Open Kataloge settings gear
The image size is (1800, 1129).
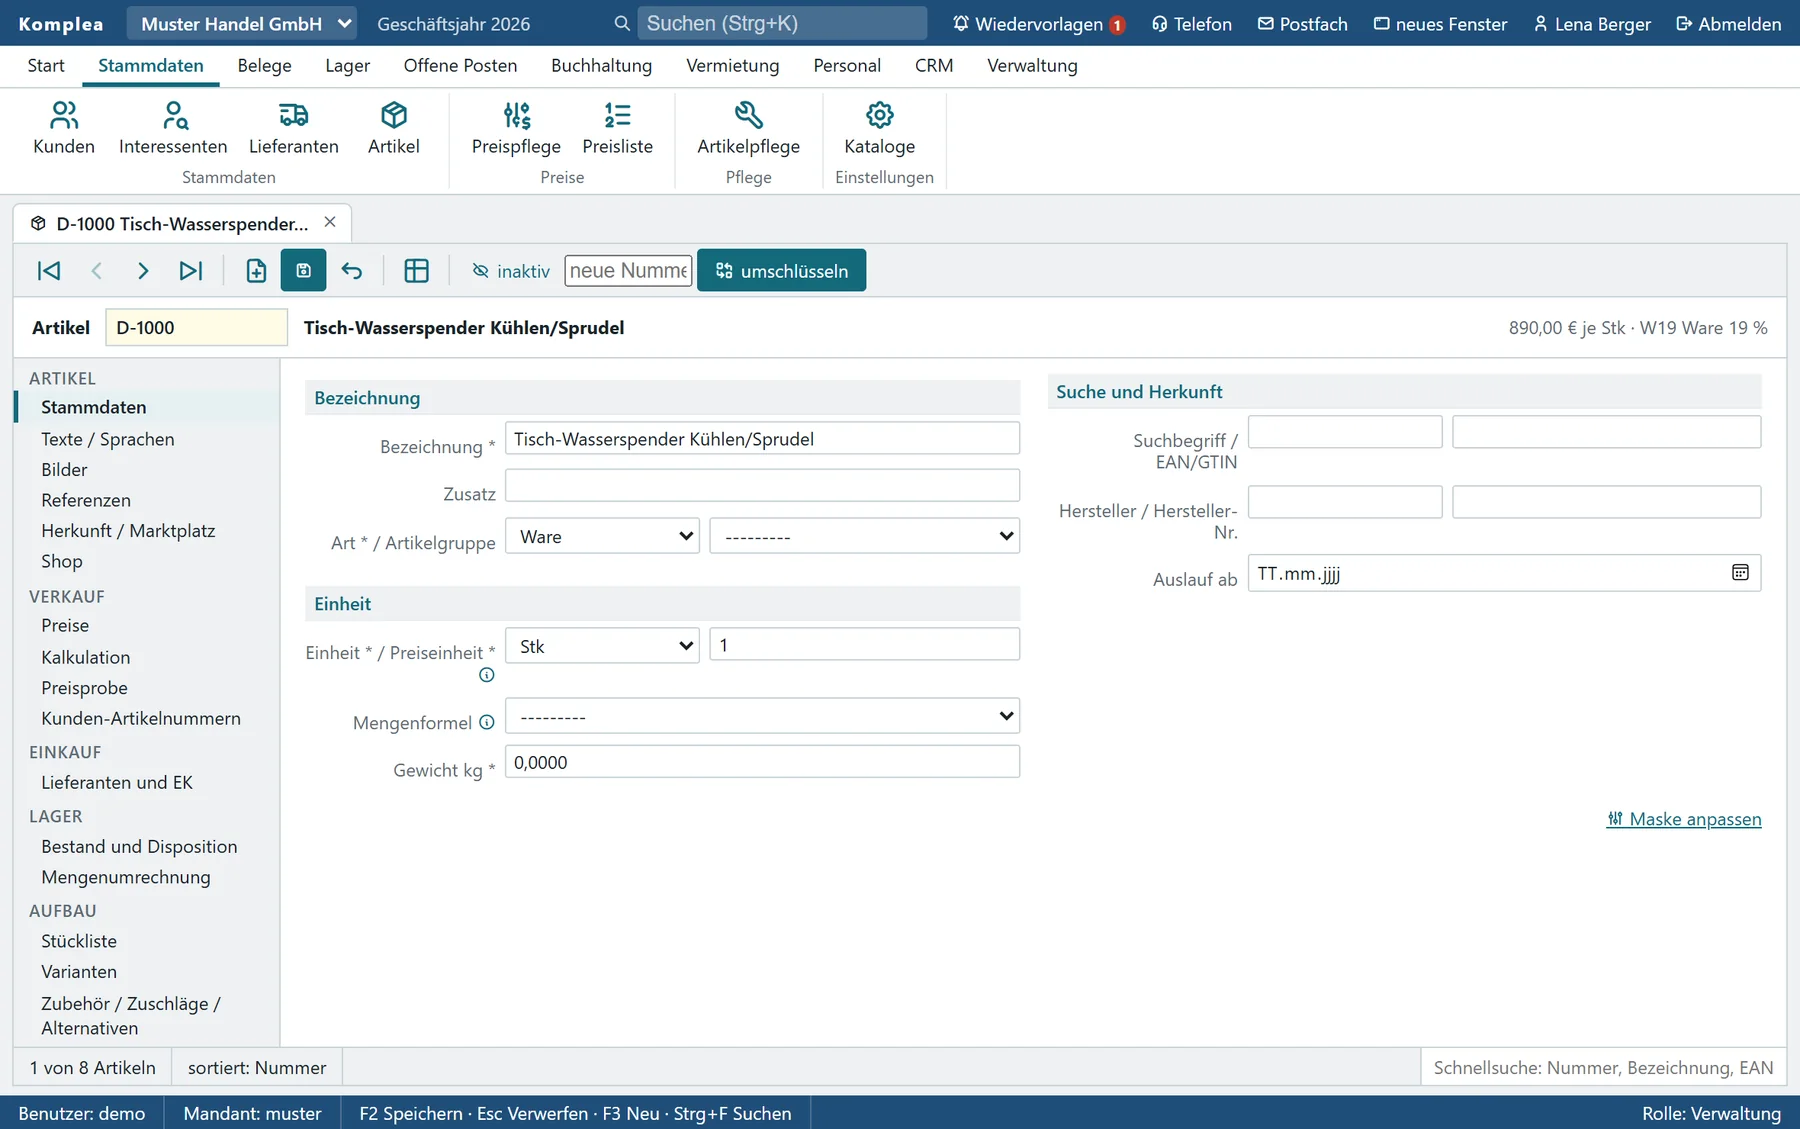point(880,128)
